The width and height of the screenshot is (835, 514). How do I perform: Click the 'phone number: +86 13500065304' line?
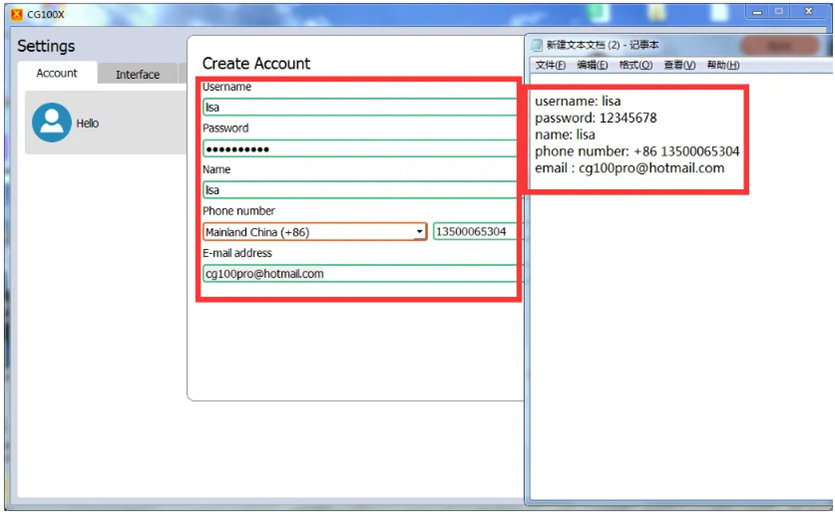(x=637, y=151)
